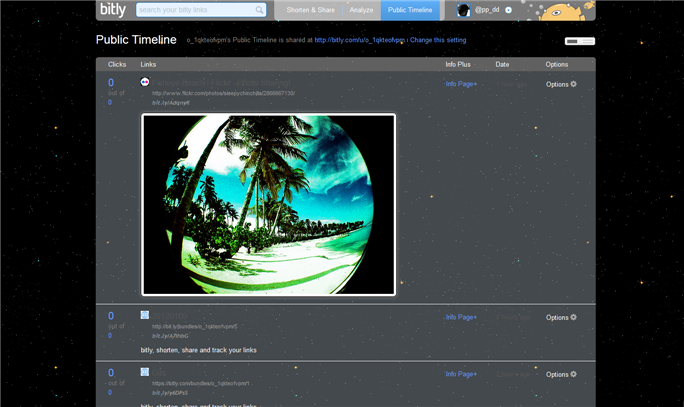Open Info Page+ for the Flickr link
This screenshot has height=407, width=684.
point(461,84)
